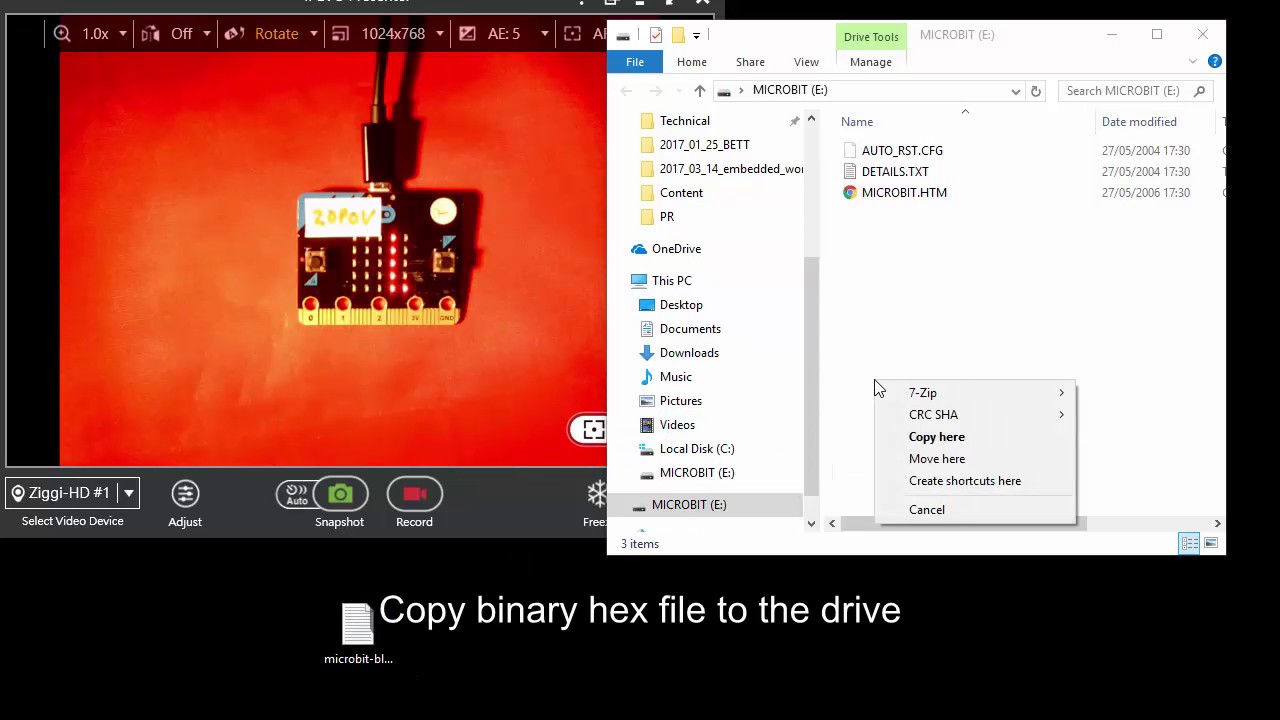Take a Snapshot with the camera button

(340, 494)
